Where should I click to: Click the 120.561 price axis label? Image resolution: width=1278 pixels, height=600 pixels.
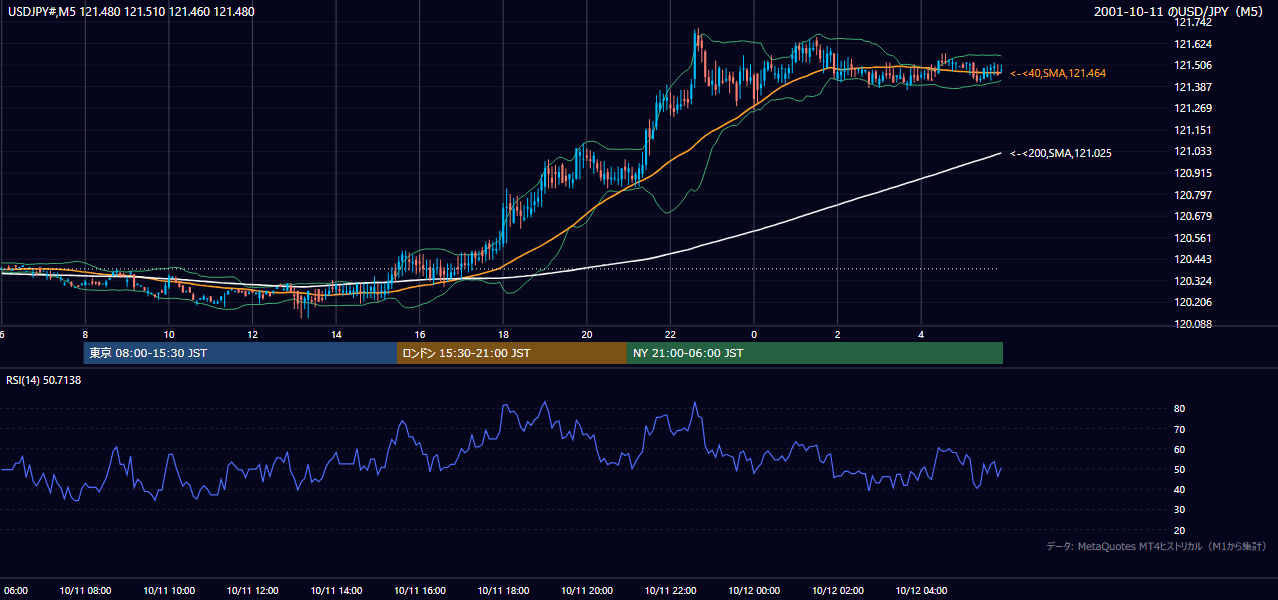coord(1192,238)
